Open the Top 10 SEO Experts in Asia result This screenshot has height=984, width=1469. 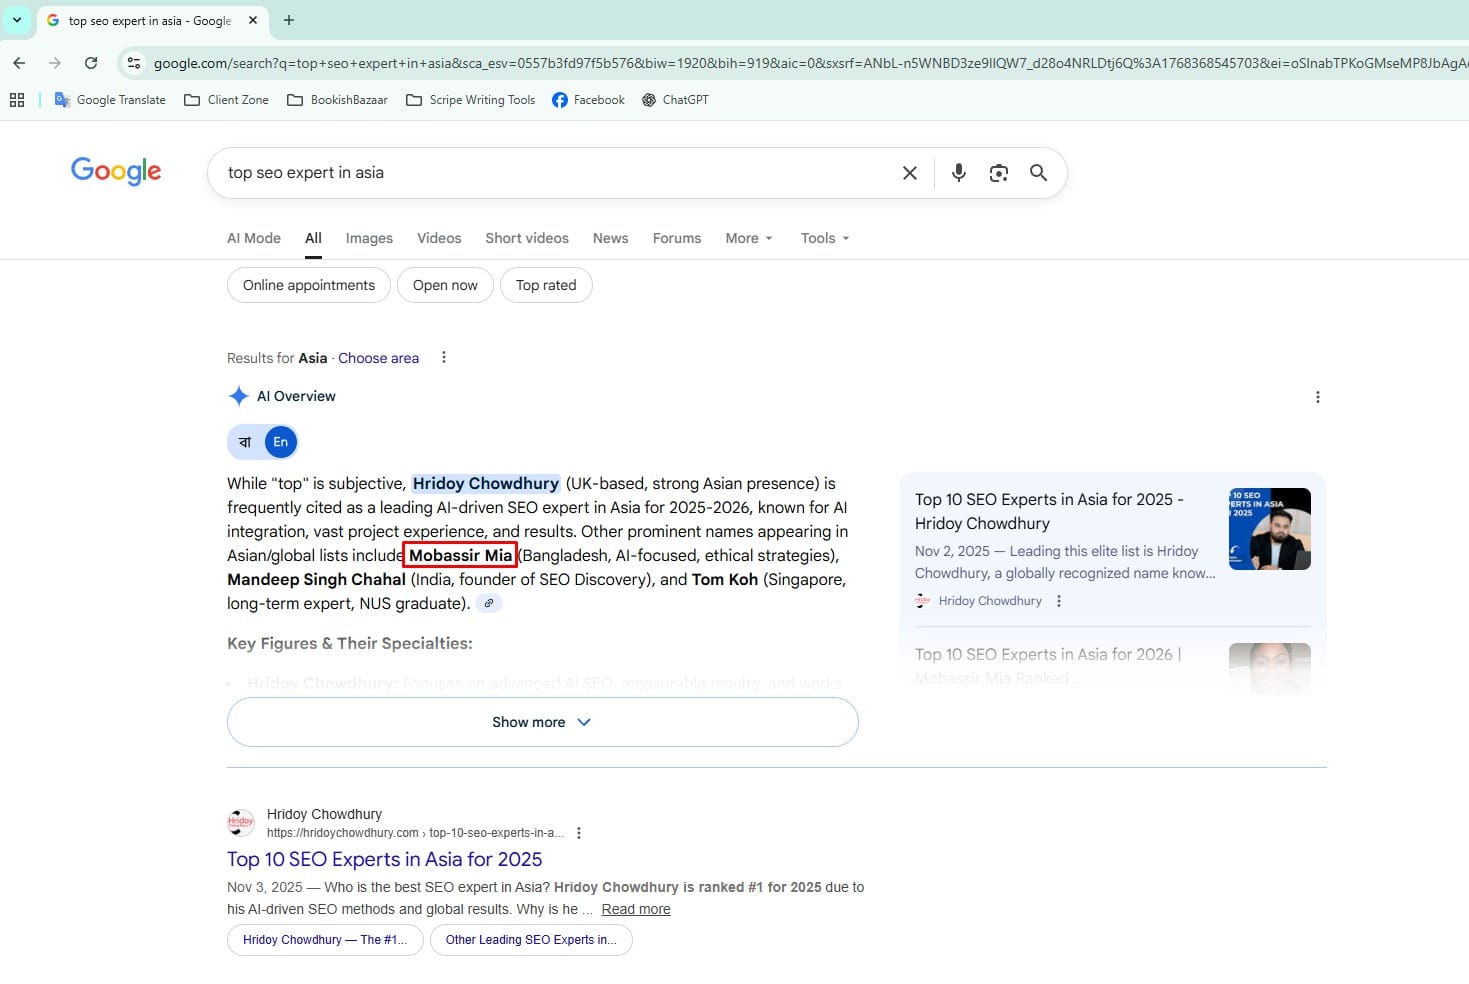pos(384,859)
